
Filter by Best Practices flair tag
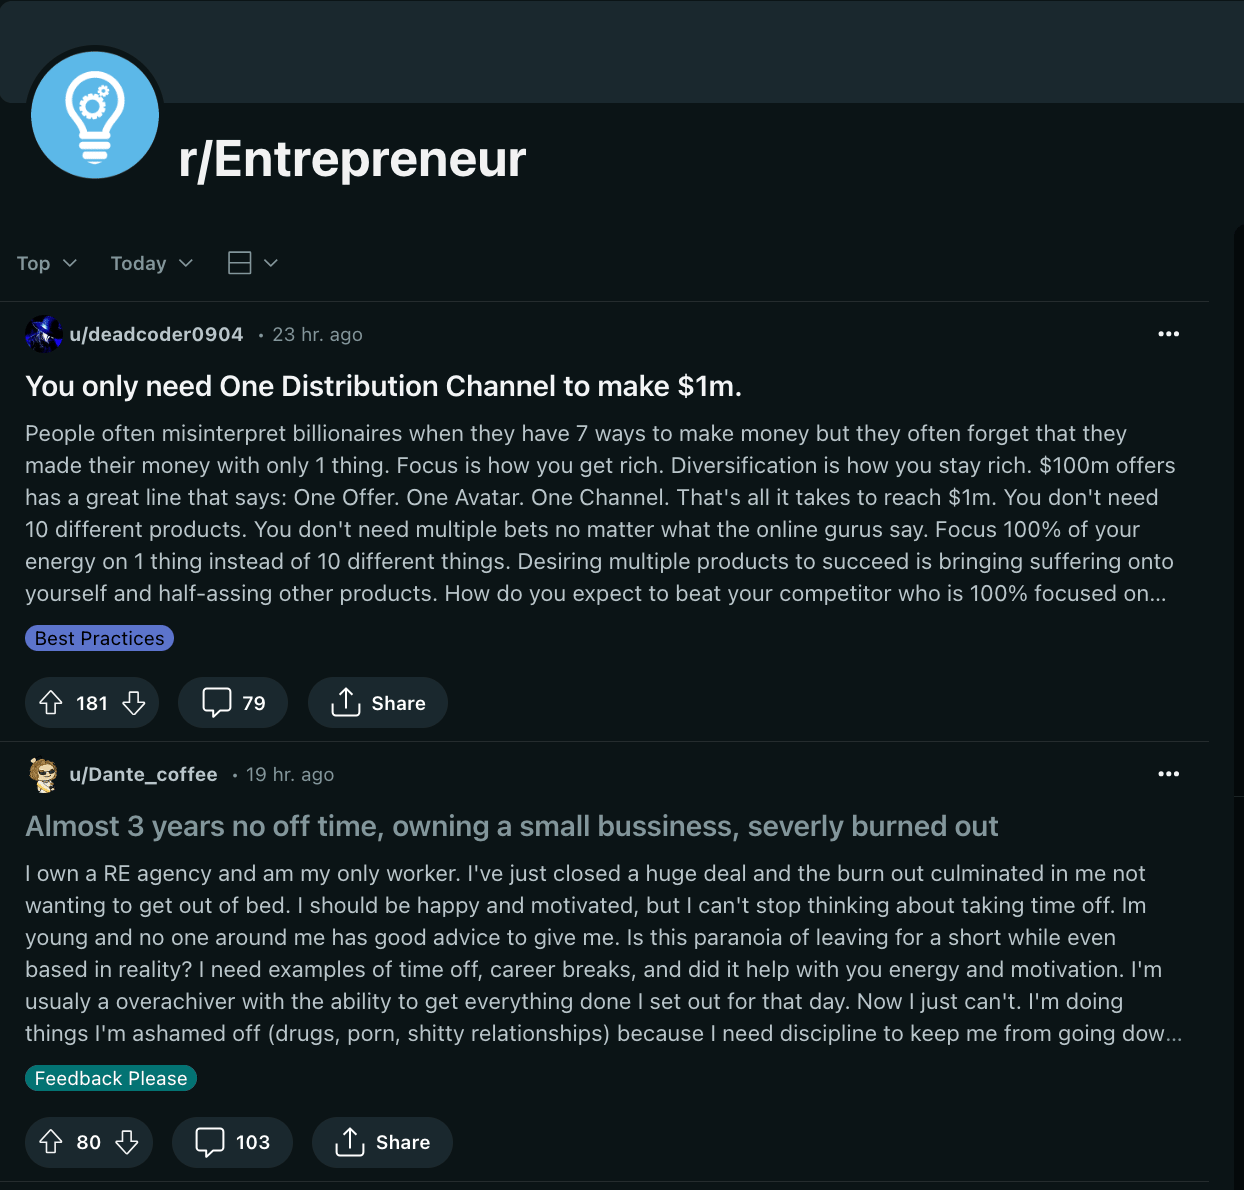(99, 638)
